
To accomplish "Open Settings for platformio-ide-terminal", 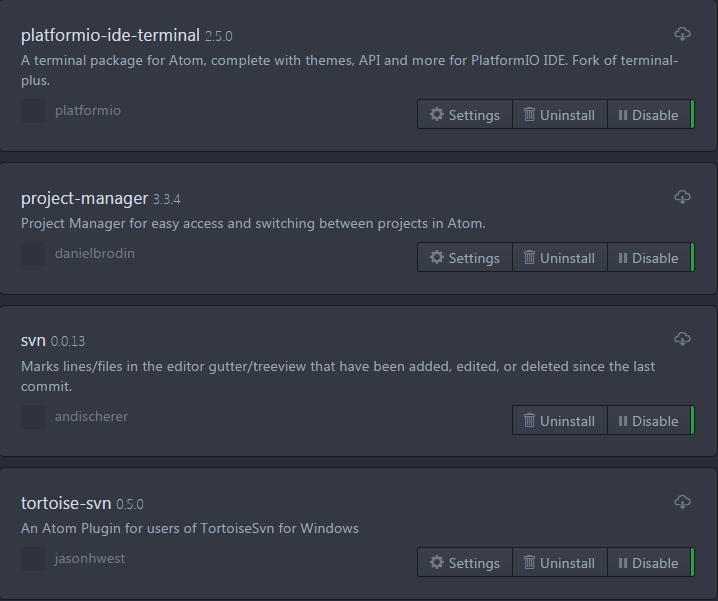I will point(465,115).
